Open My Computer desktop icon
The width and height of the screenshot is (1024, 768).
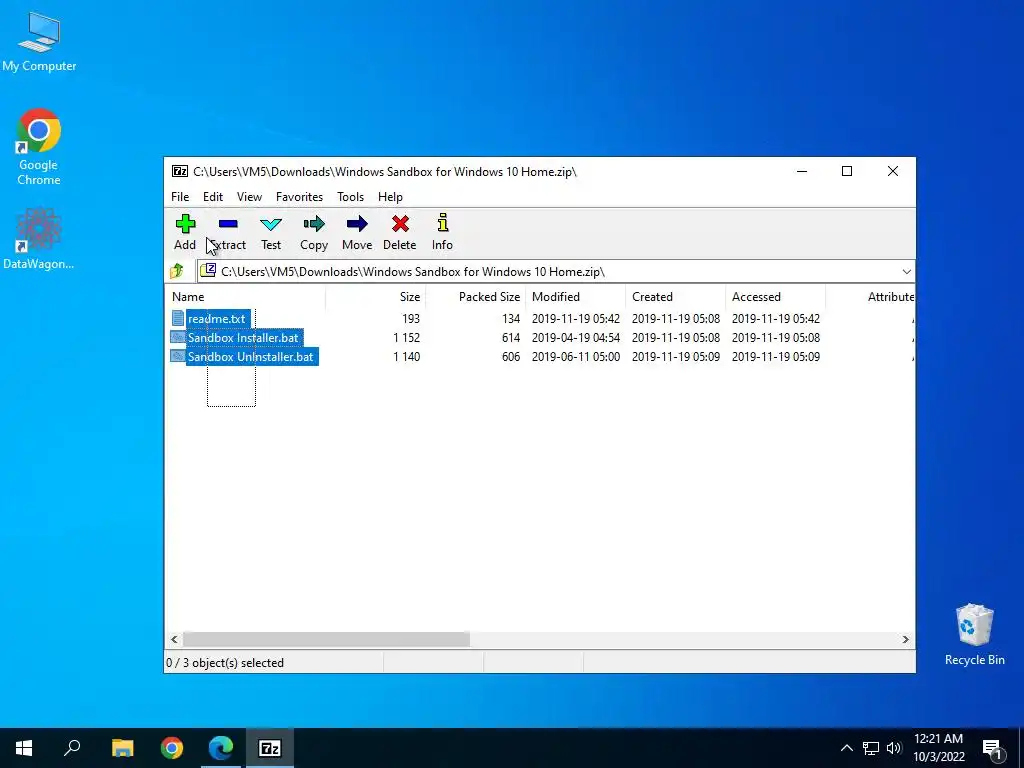39,41
